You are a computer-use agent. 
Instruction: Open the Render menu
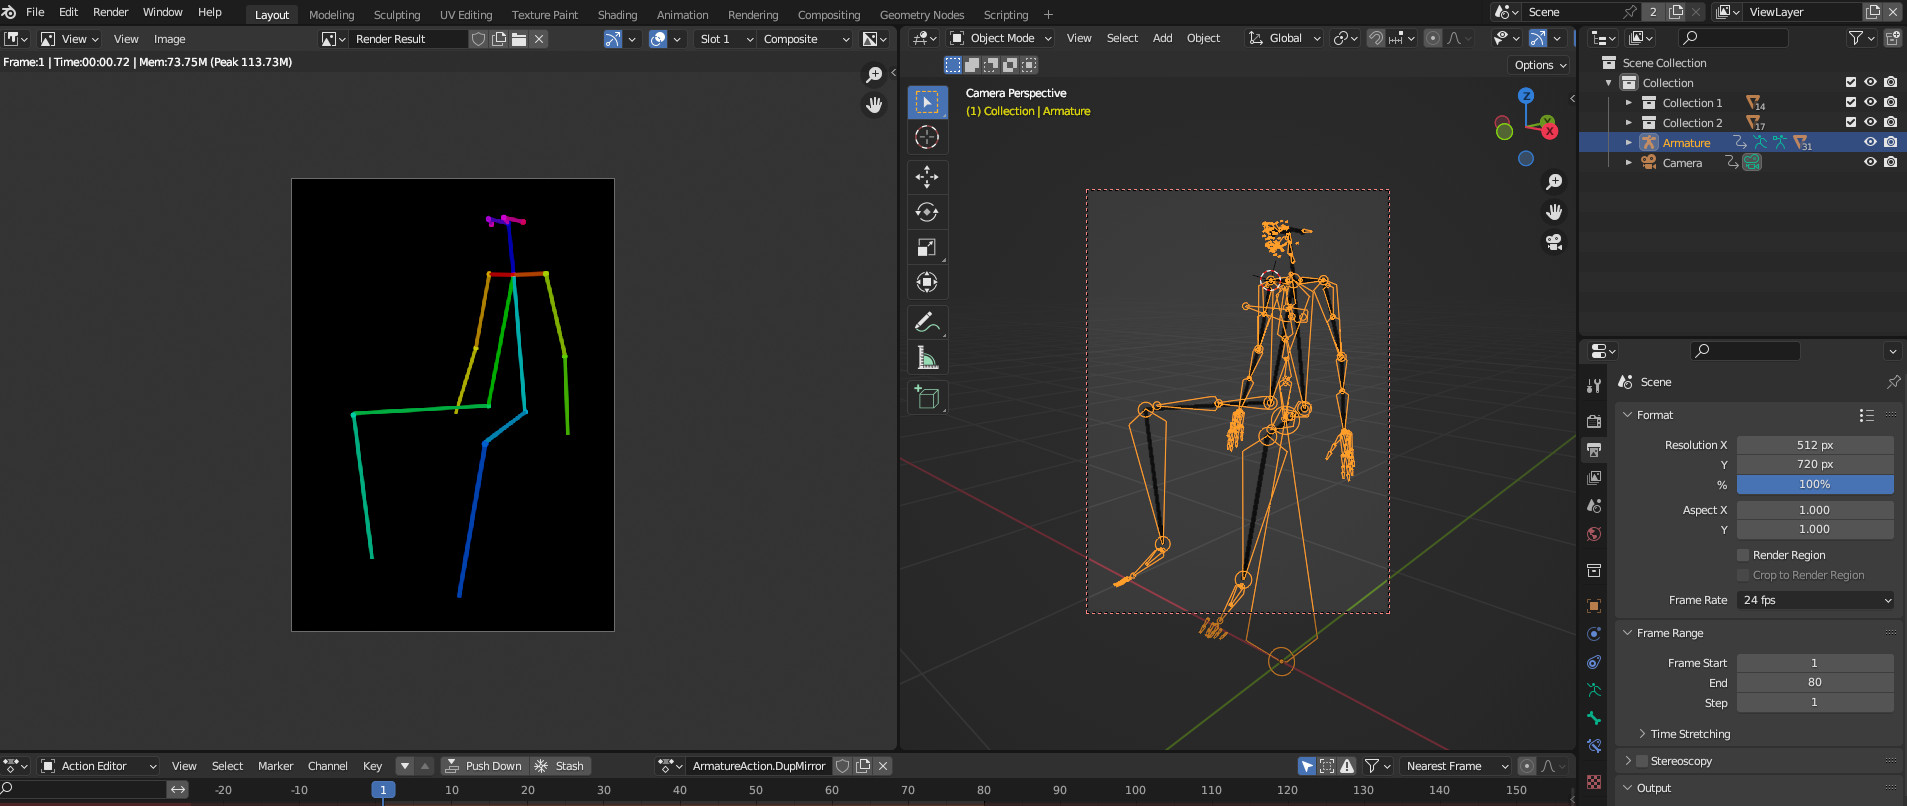click(110, 12)
